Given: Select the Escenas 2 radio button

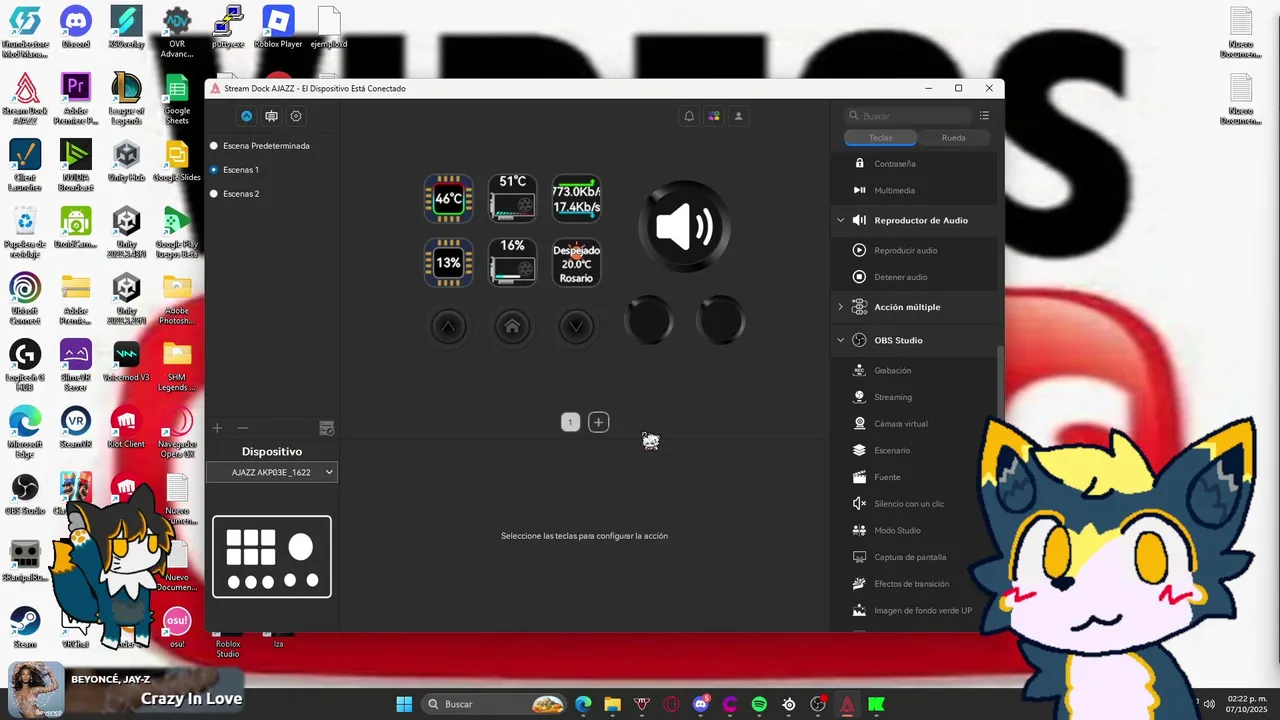Looking at the screenshot, I should click(x=213, y=194).
